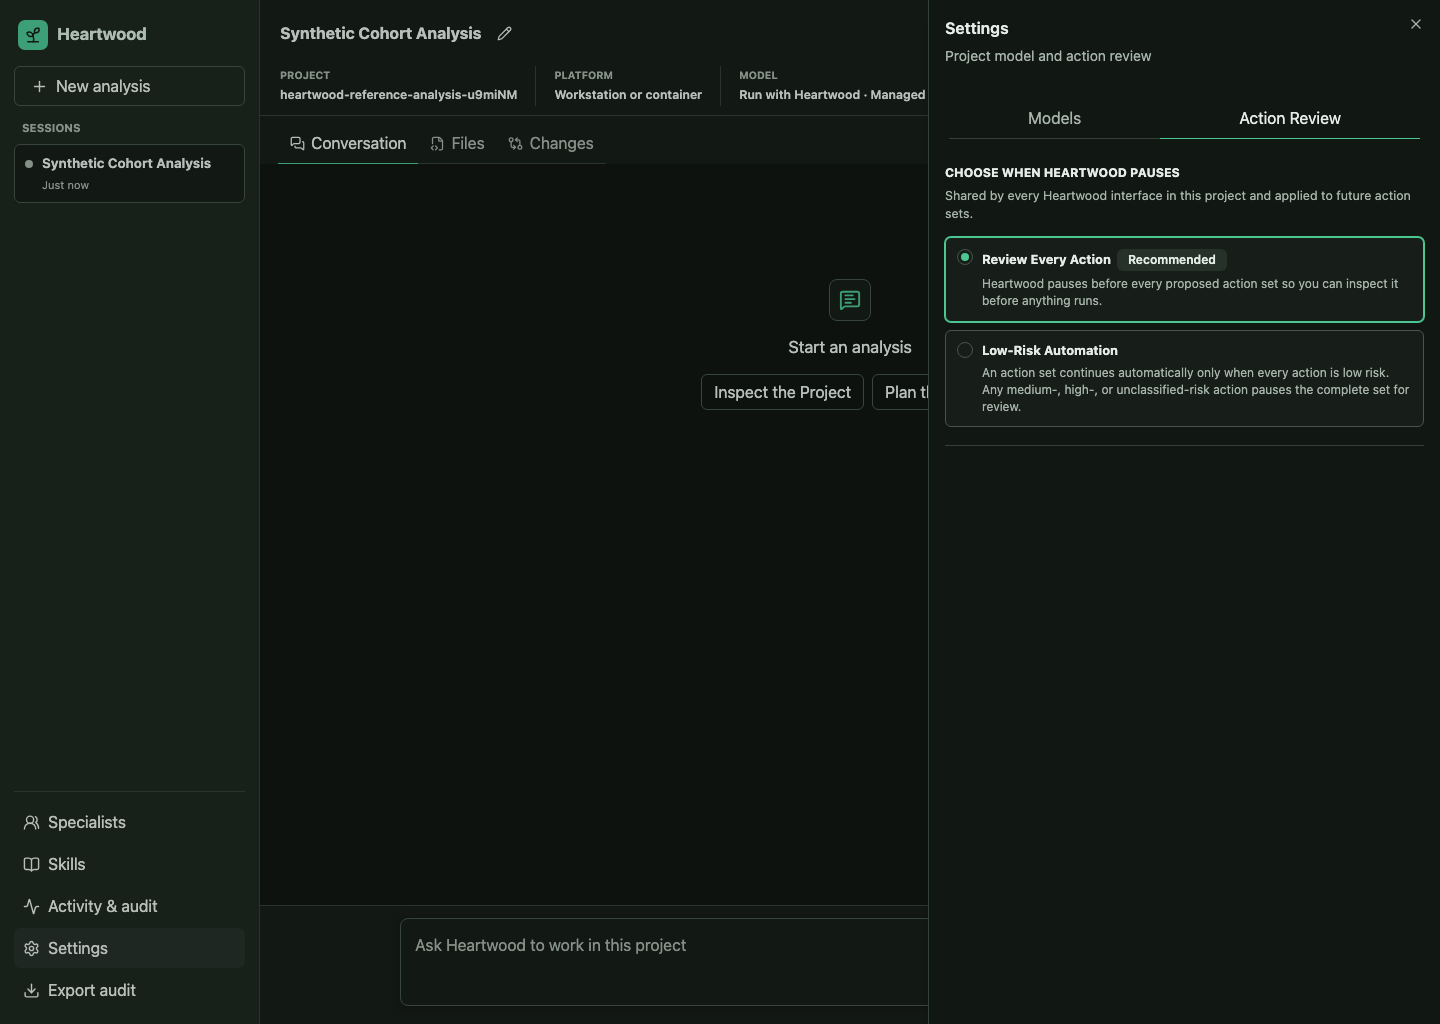Open Activity & audit in the sidebar

click(x=129, y=906)
